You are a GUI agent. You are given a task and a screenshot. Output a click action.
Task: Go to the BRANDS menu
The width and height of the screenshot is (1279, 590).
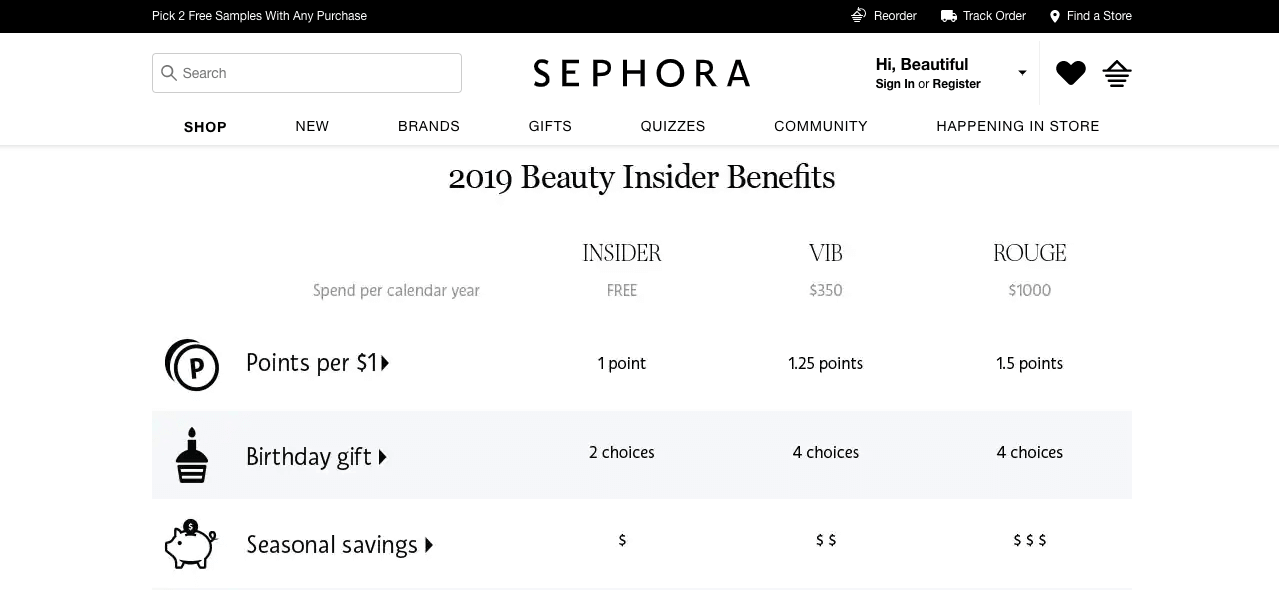(x=429, y=126)
